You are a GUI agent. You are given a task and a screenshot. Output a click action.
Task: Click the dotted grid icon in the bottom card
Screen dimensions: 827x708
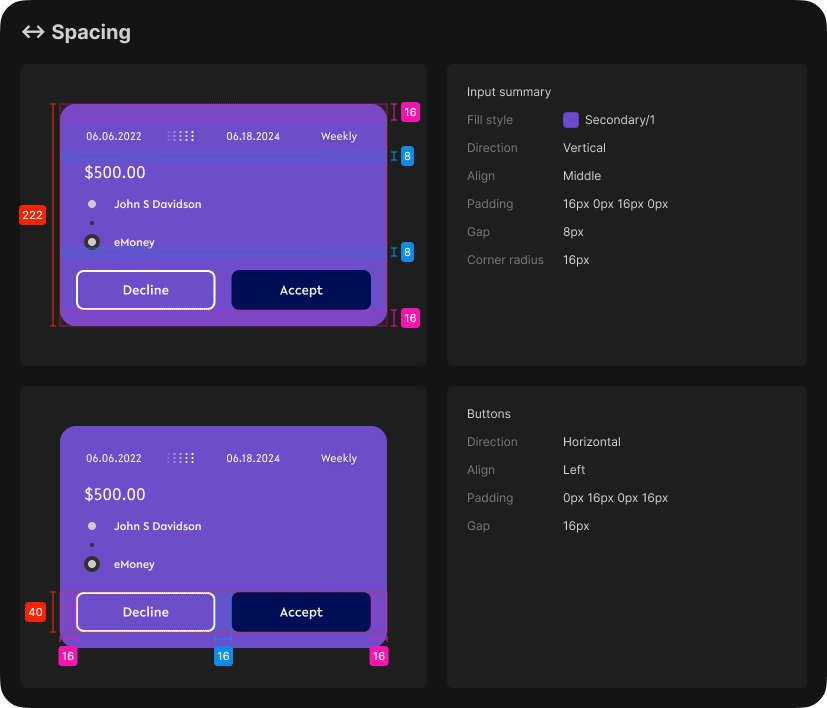tap(181, 458)
